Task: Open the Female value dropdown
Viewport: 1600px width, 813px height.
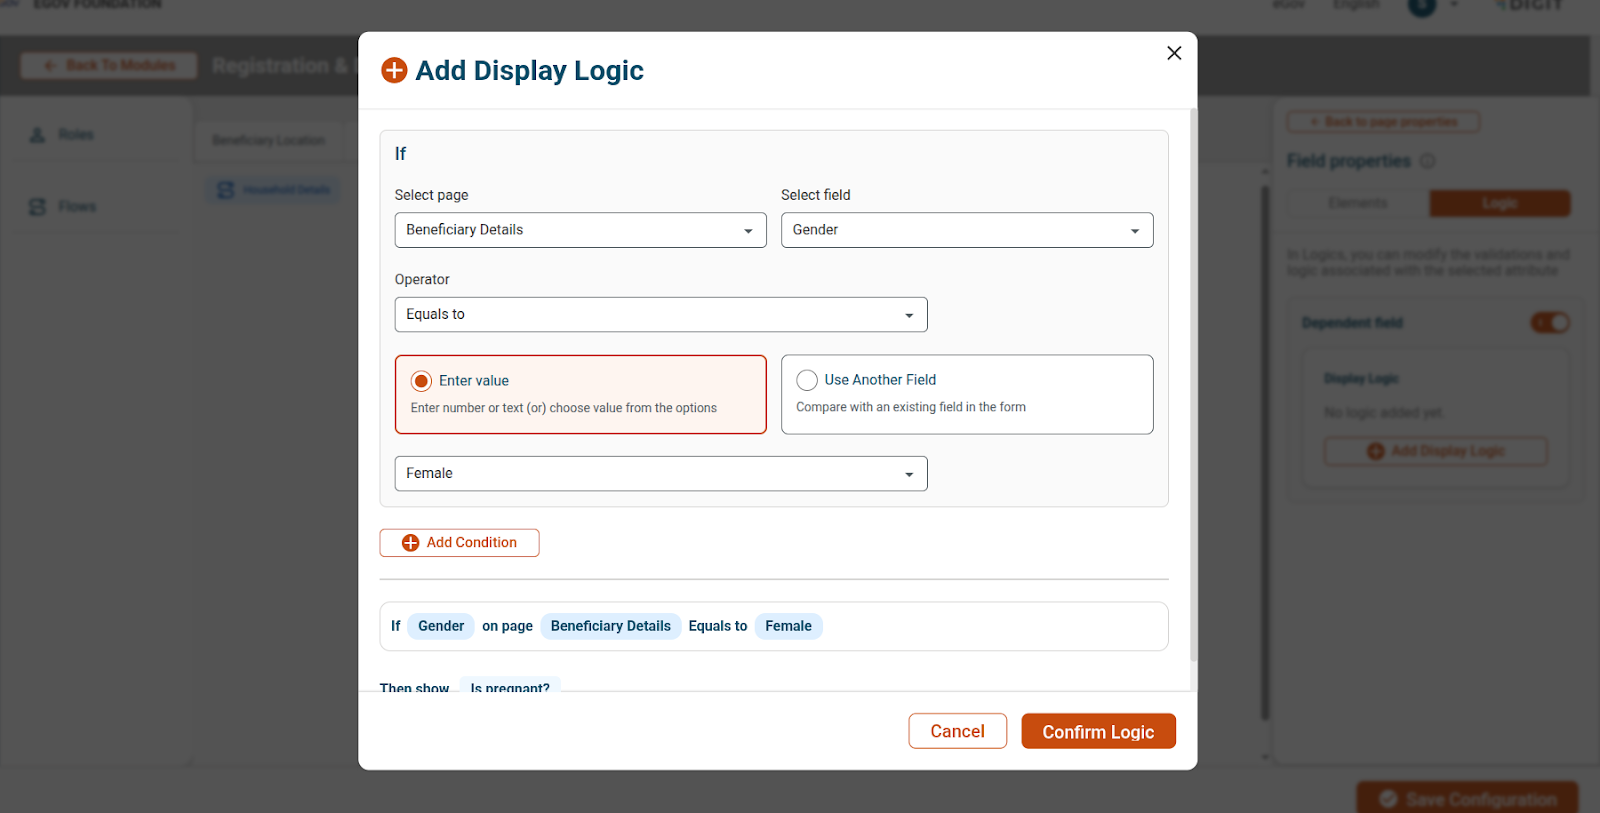Action: coord(660,474)
